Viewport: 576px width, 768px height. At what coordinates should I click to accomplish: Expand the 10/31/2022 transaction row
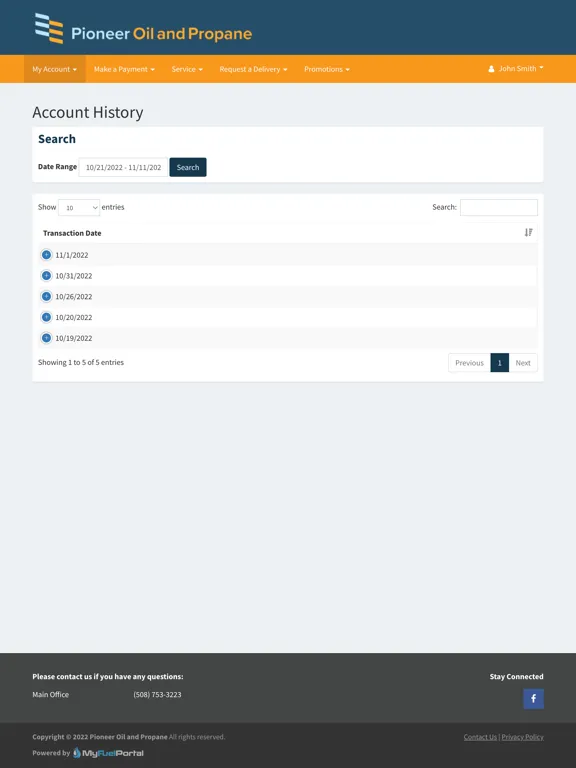(x=47, y=276)
